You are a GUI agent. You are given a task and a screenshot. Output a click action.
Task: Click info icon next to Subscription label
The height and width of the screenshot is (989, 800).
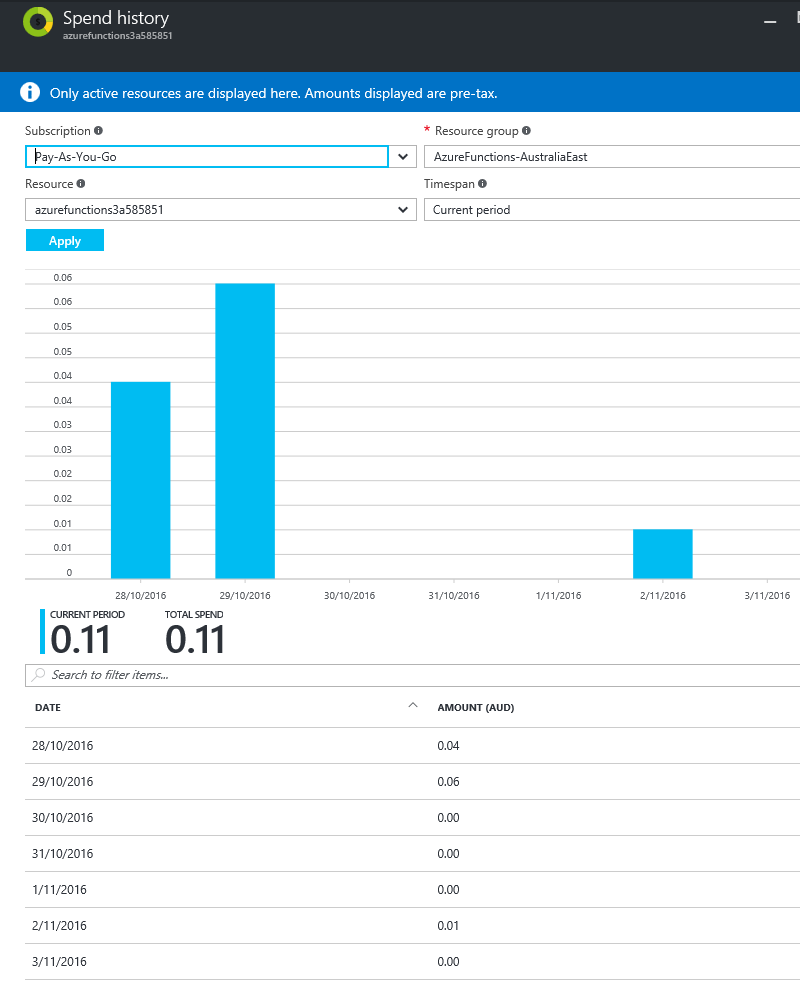98,131
